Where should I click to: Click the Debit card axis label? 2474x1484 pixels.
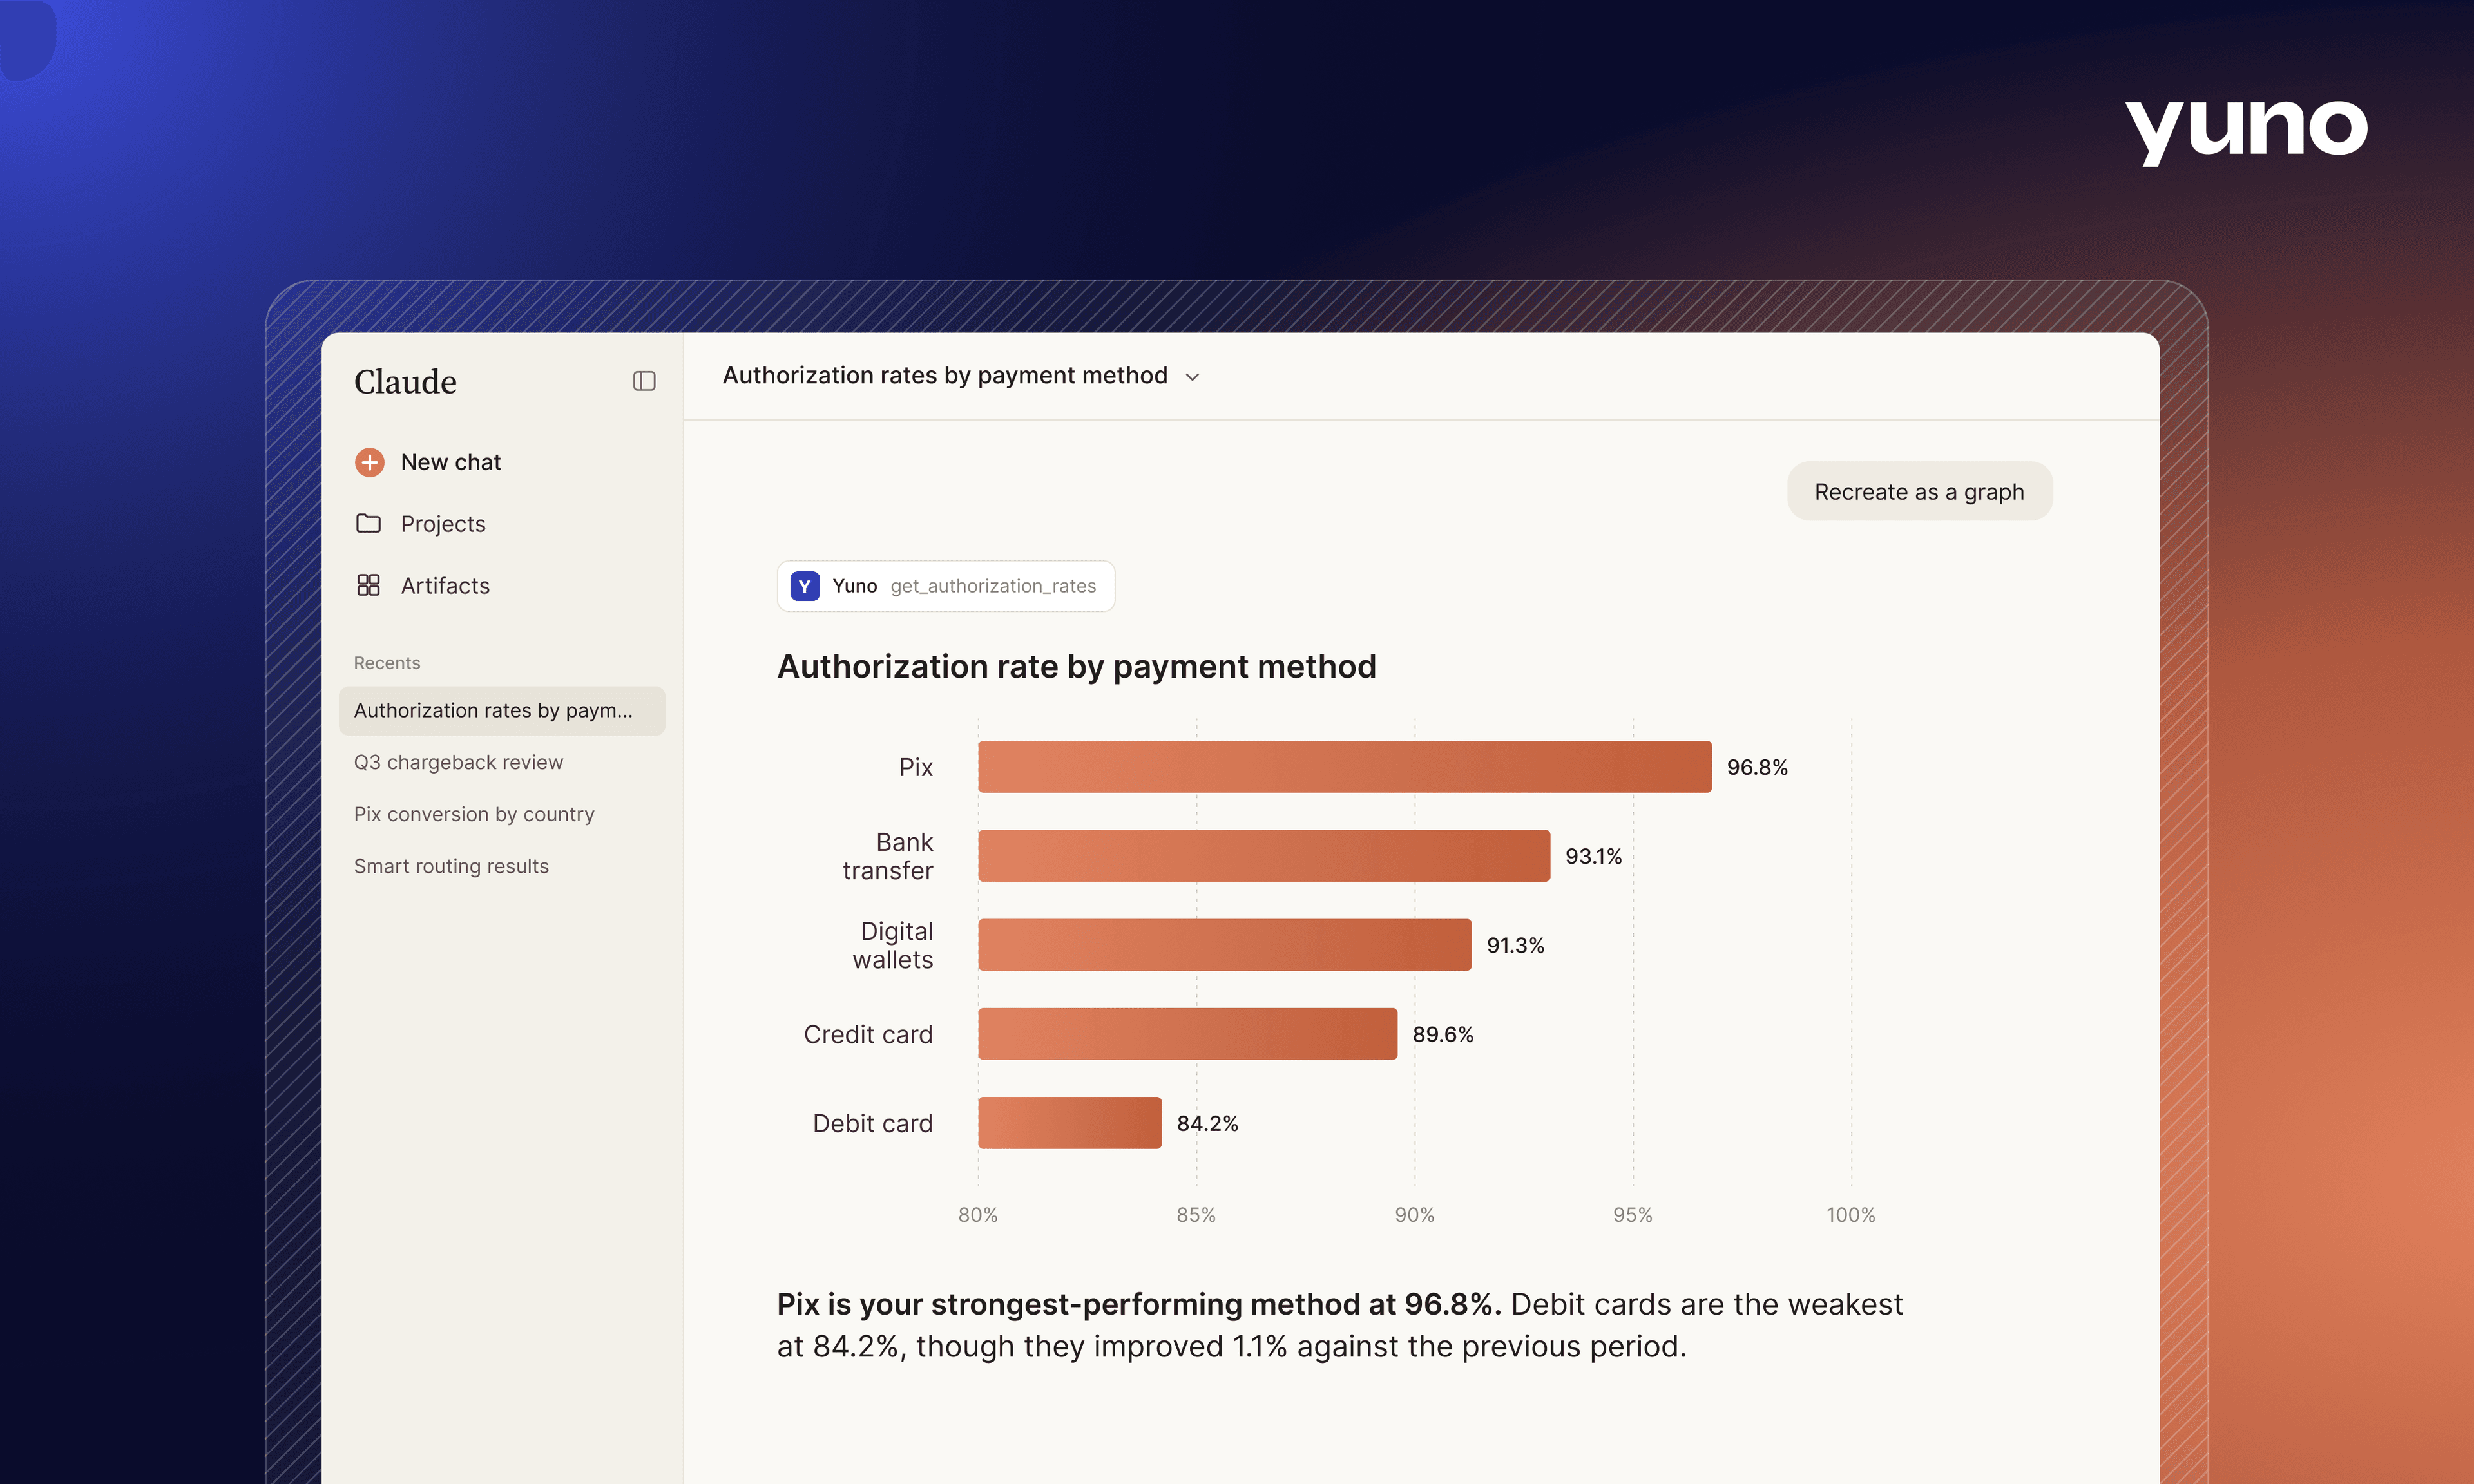(872, 1123)
